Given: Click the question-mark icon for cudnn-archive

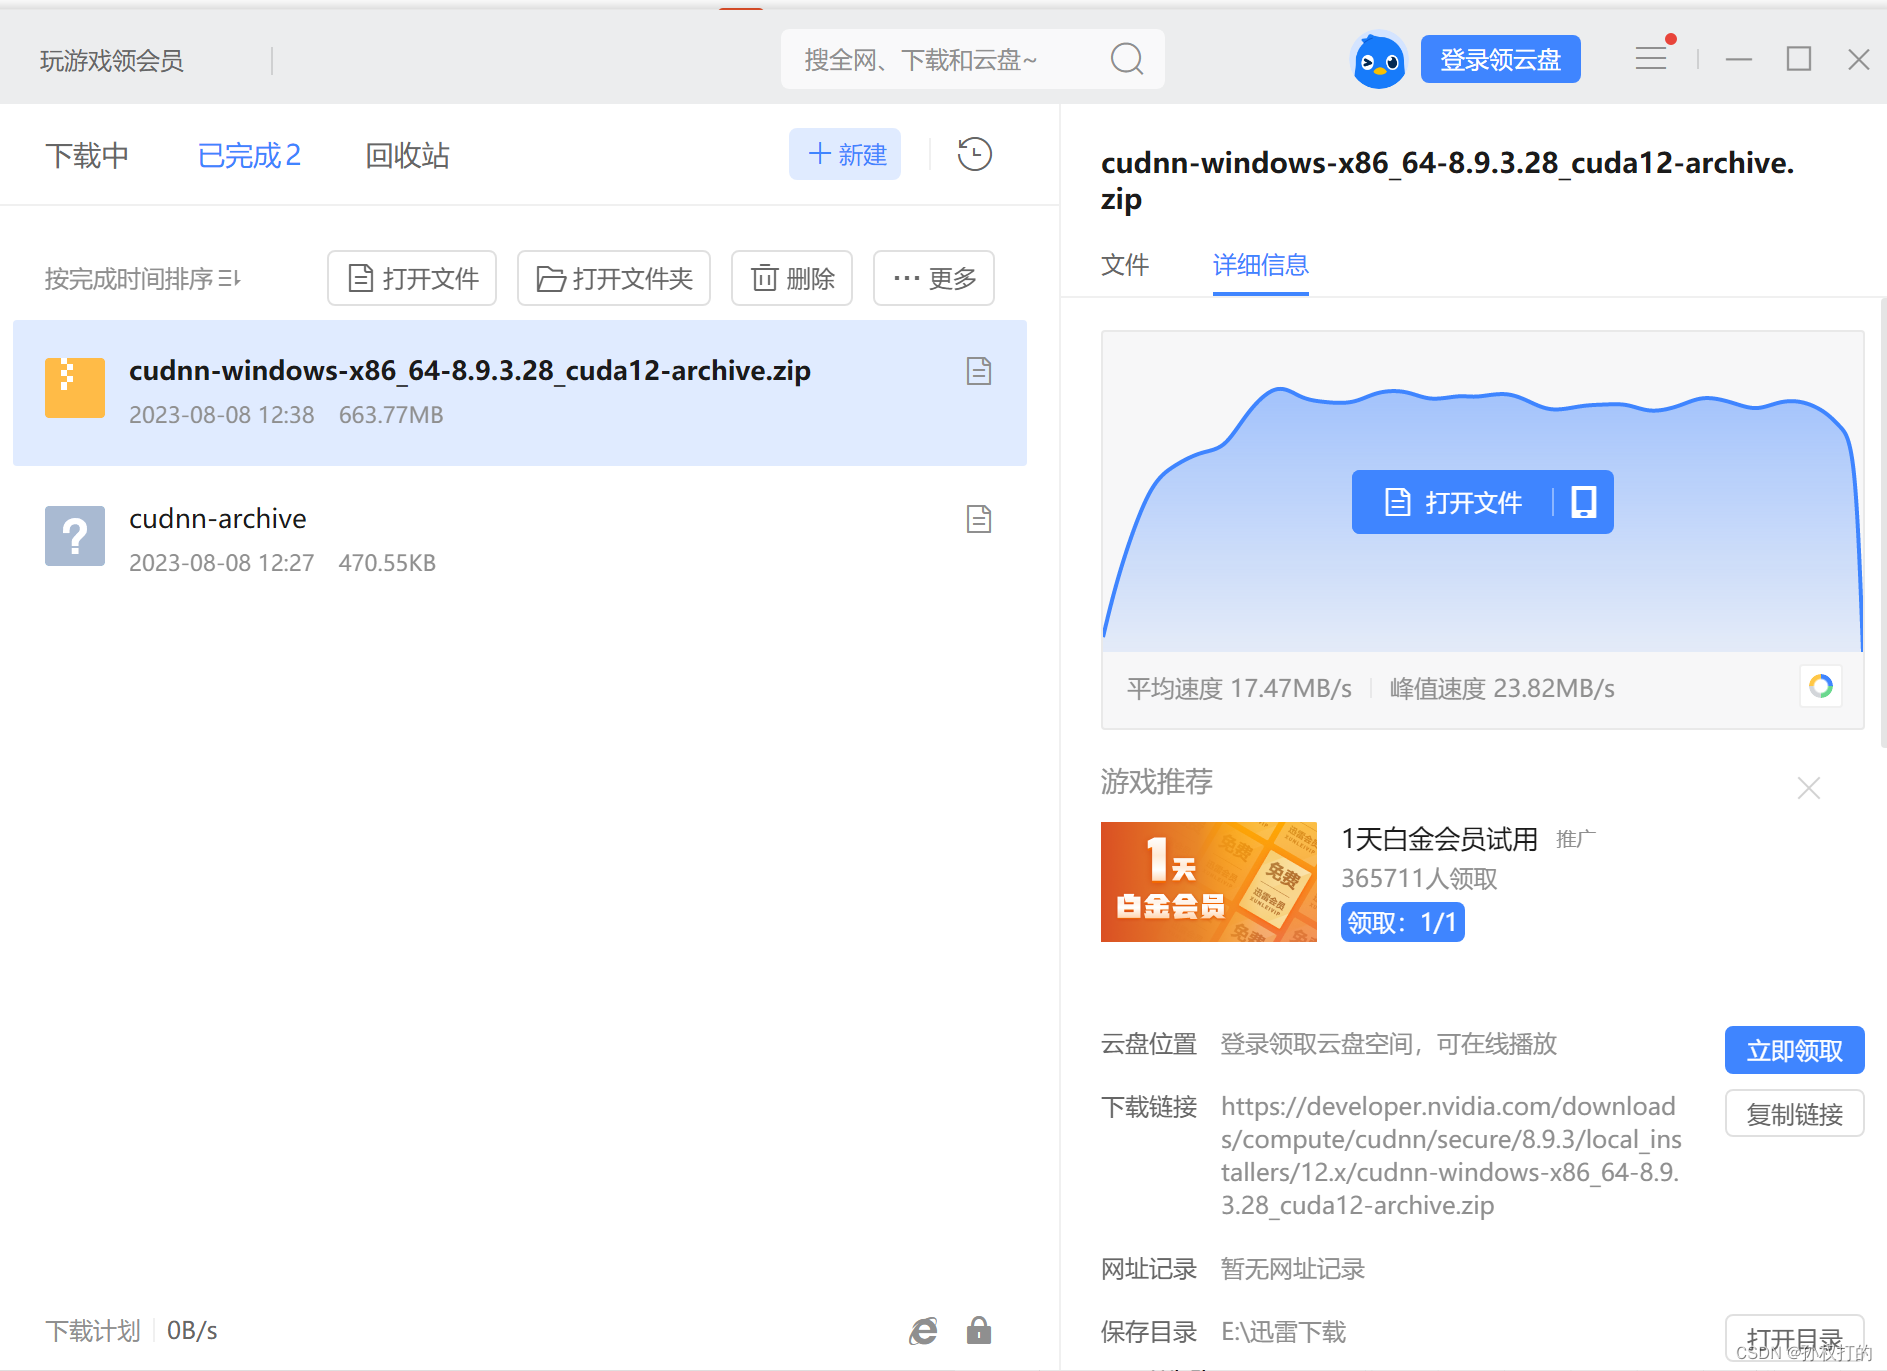Looking at the screenshot, I should (x=75, y=536).
